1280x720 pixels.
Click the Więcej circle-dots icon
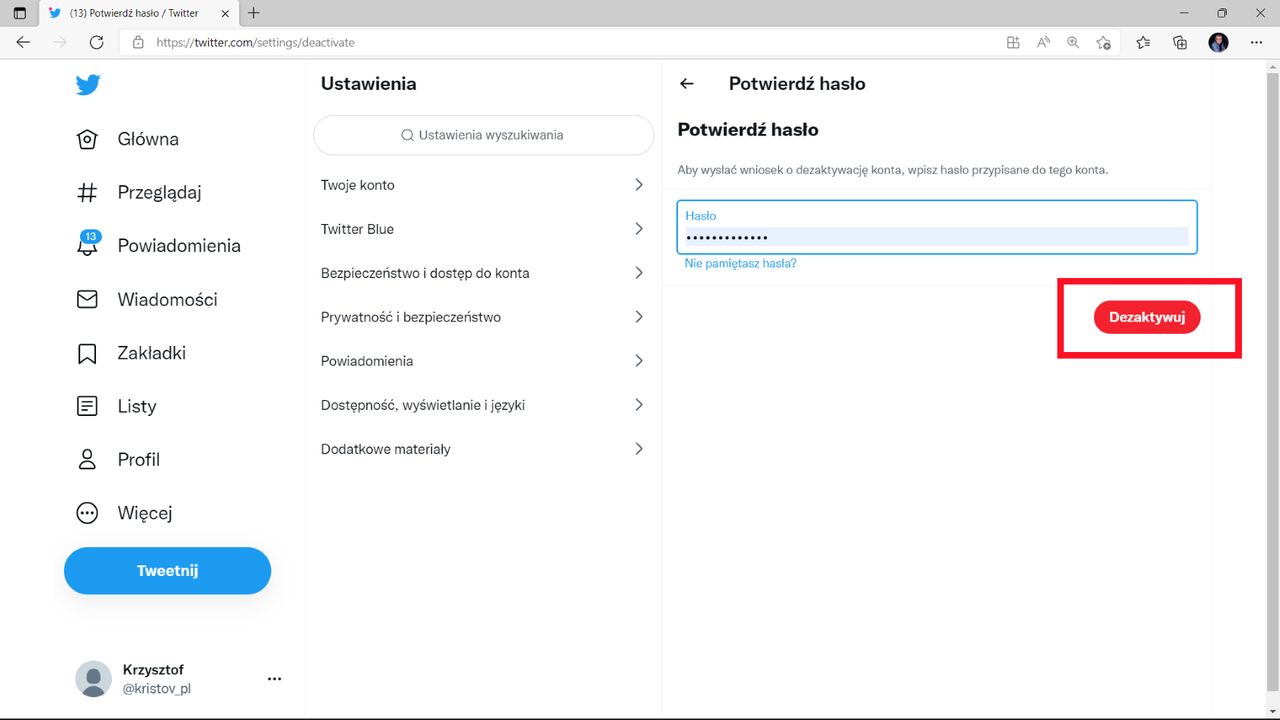pos(88,513)
